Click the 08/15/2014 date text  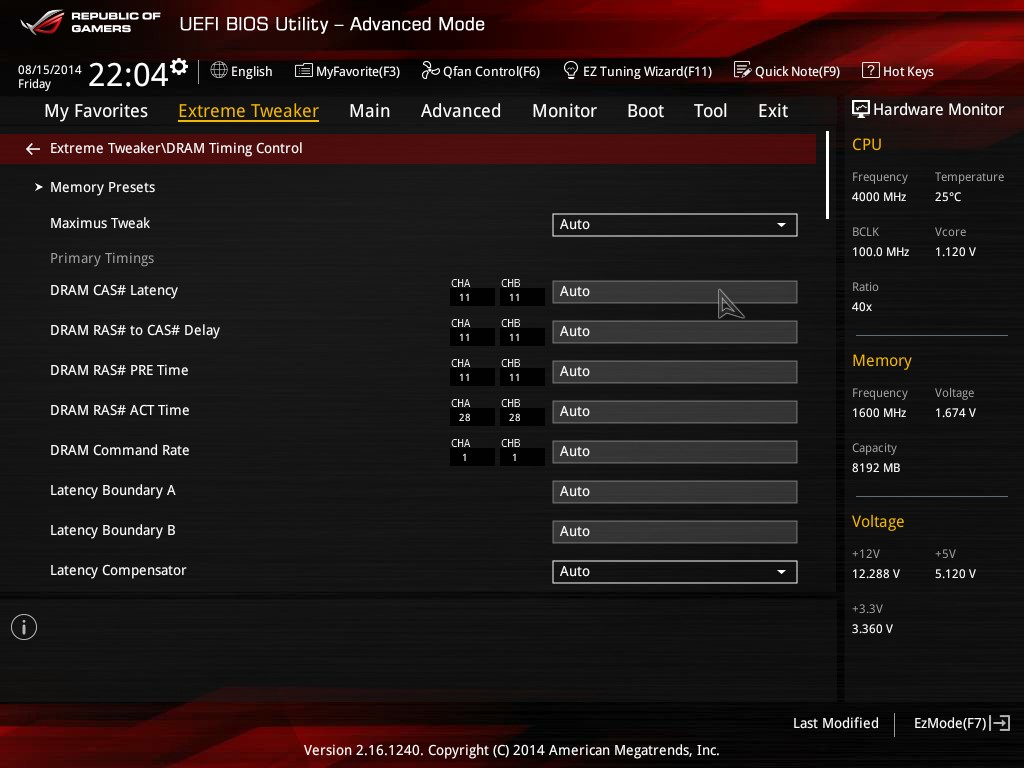50,69
